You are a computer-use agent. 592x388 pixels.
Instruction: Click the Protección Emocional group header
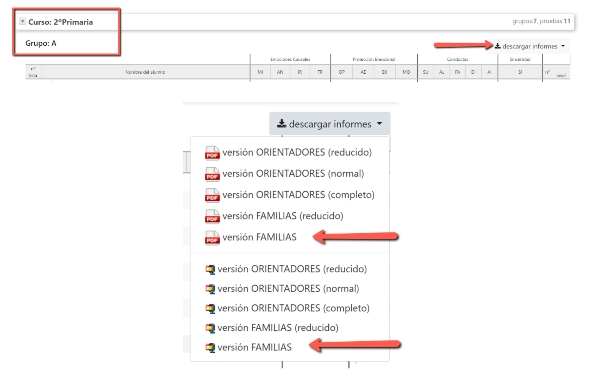(x=374, y=59)
